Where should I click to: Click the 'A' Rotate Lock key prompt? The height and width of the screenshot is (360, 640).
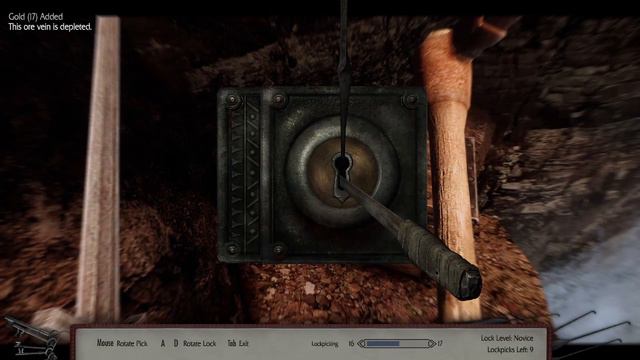click(163, 344)
